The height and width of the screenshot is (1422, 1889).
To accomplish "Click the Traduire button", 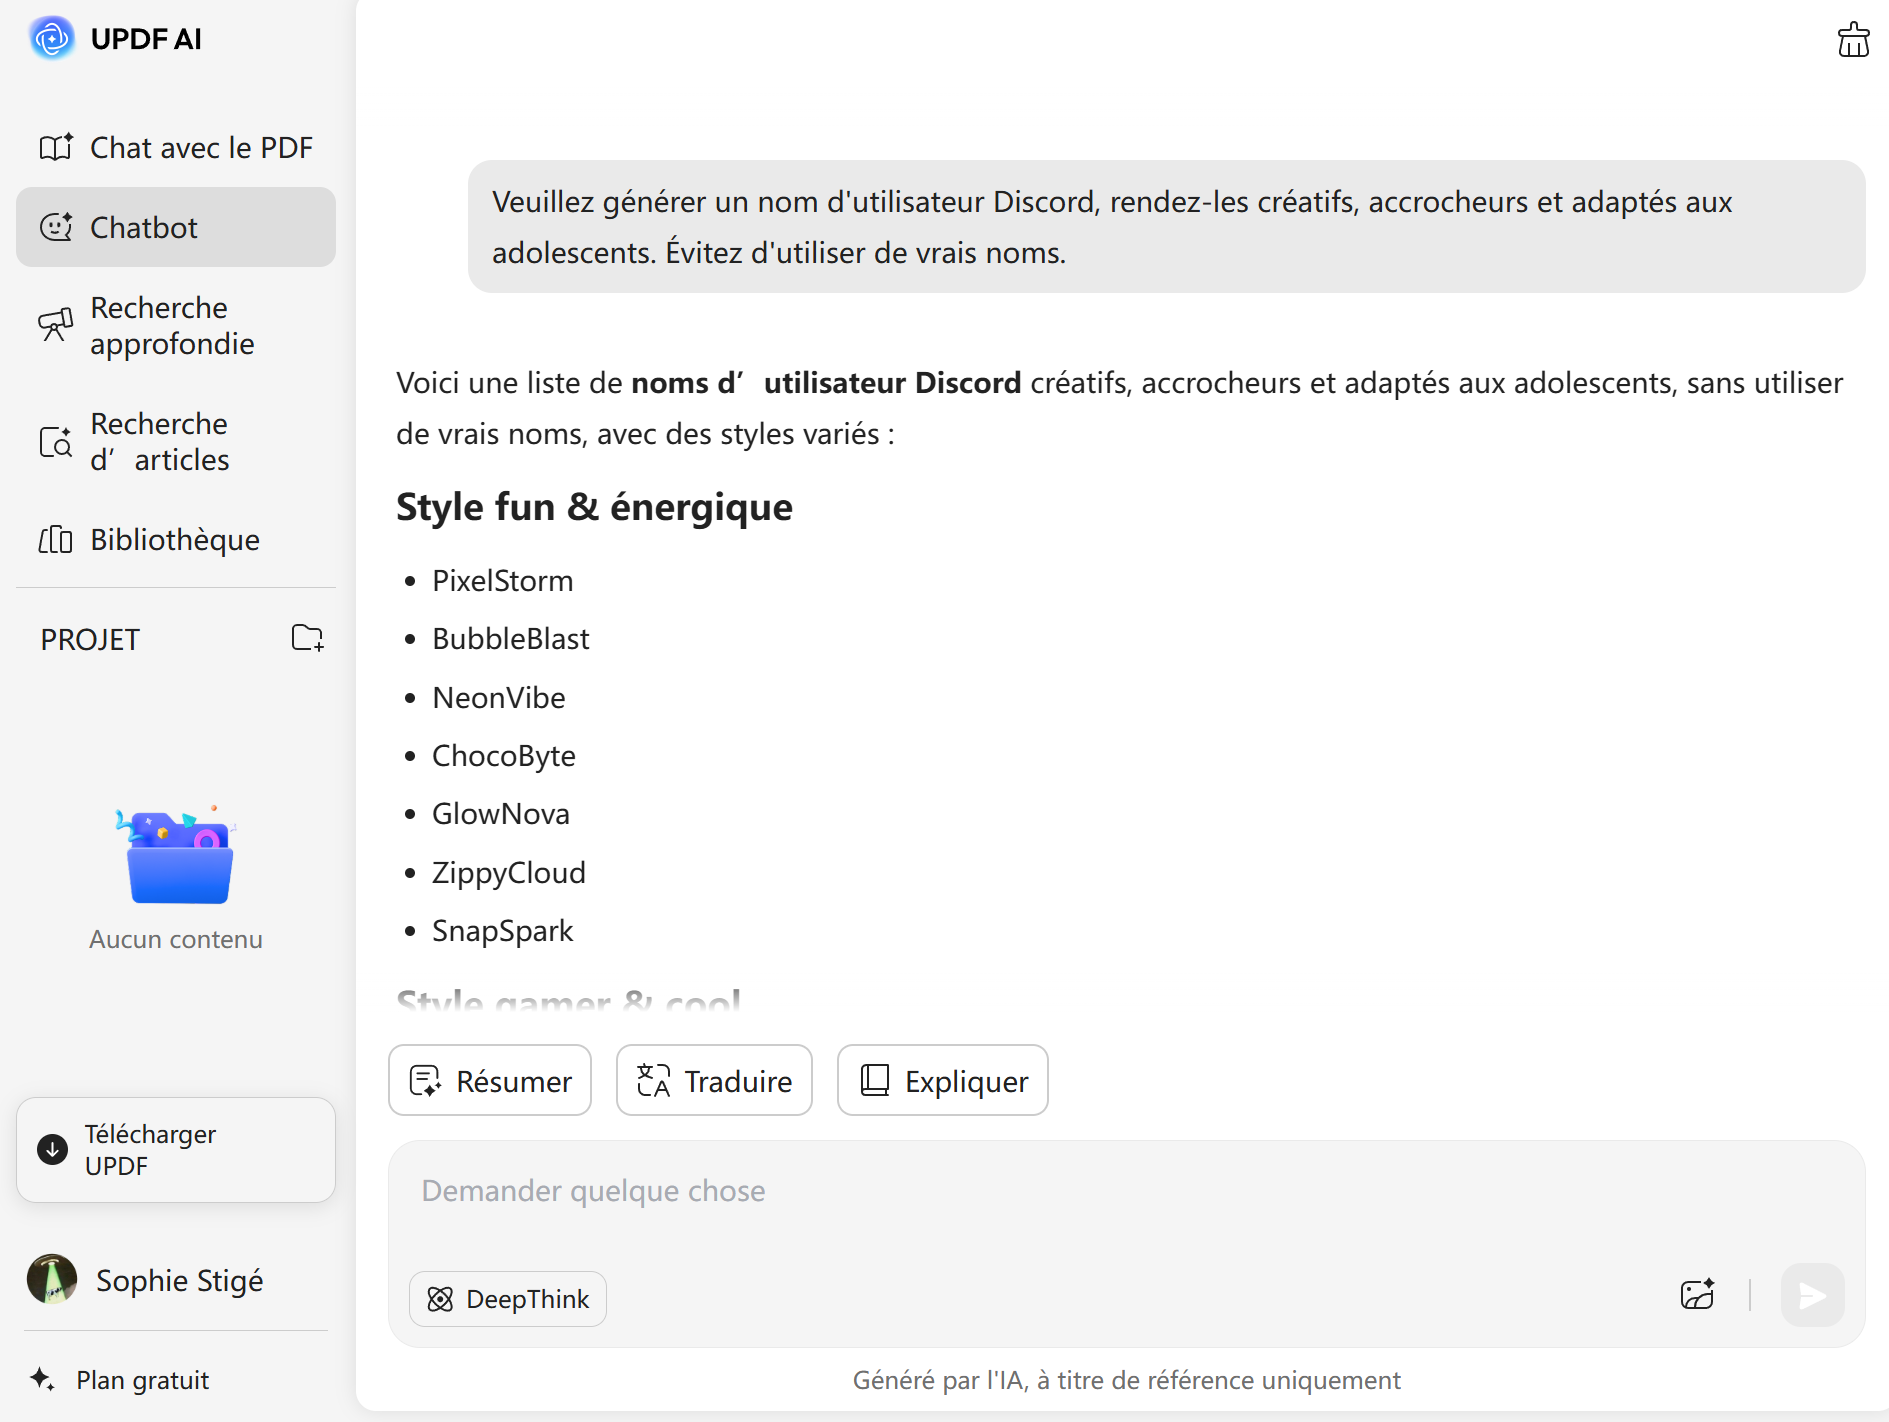I will 714,1081.
